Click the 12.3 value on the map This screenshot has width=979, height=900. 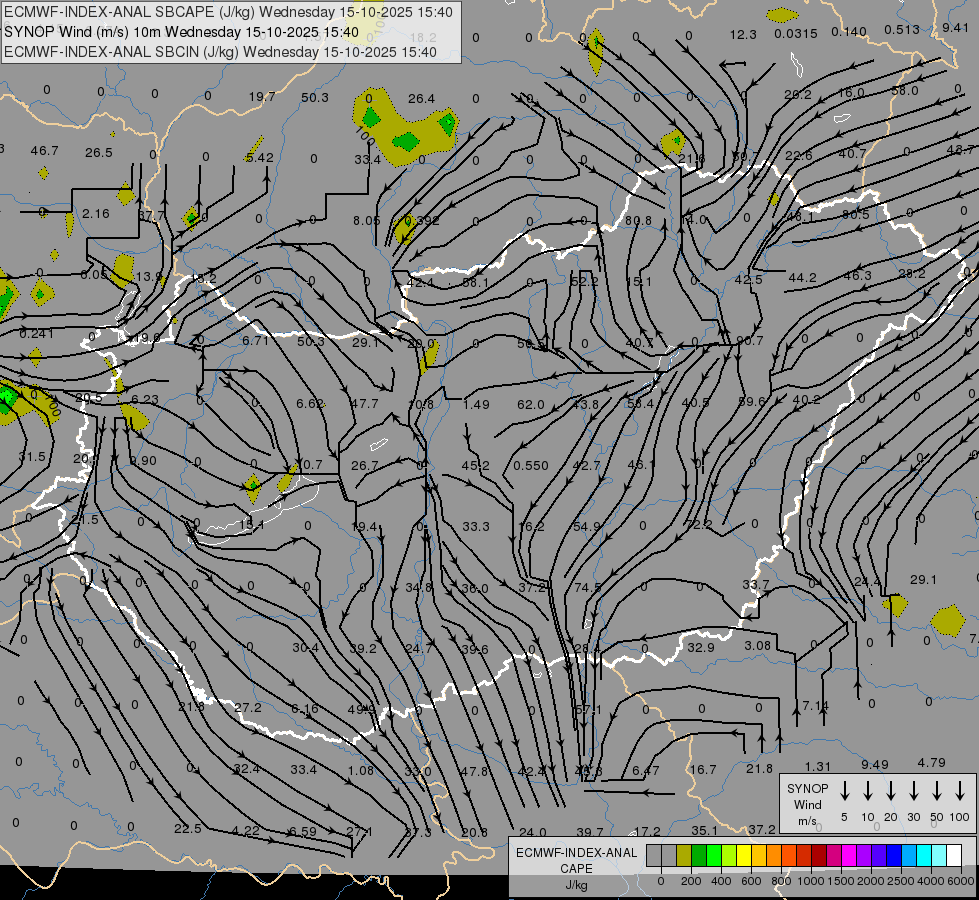click(743, 34)
